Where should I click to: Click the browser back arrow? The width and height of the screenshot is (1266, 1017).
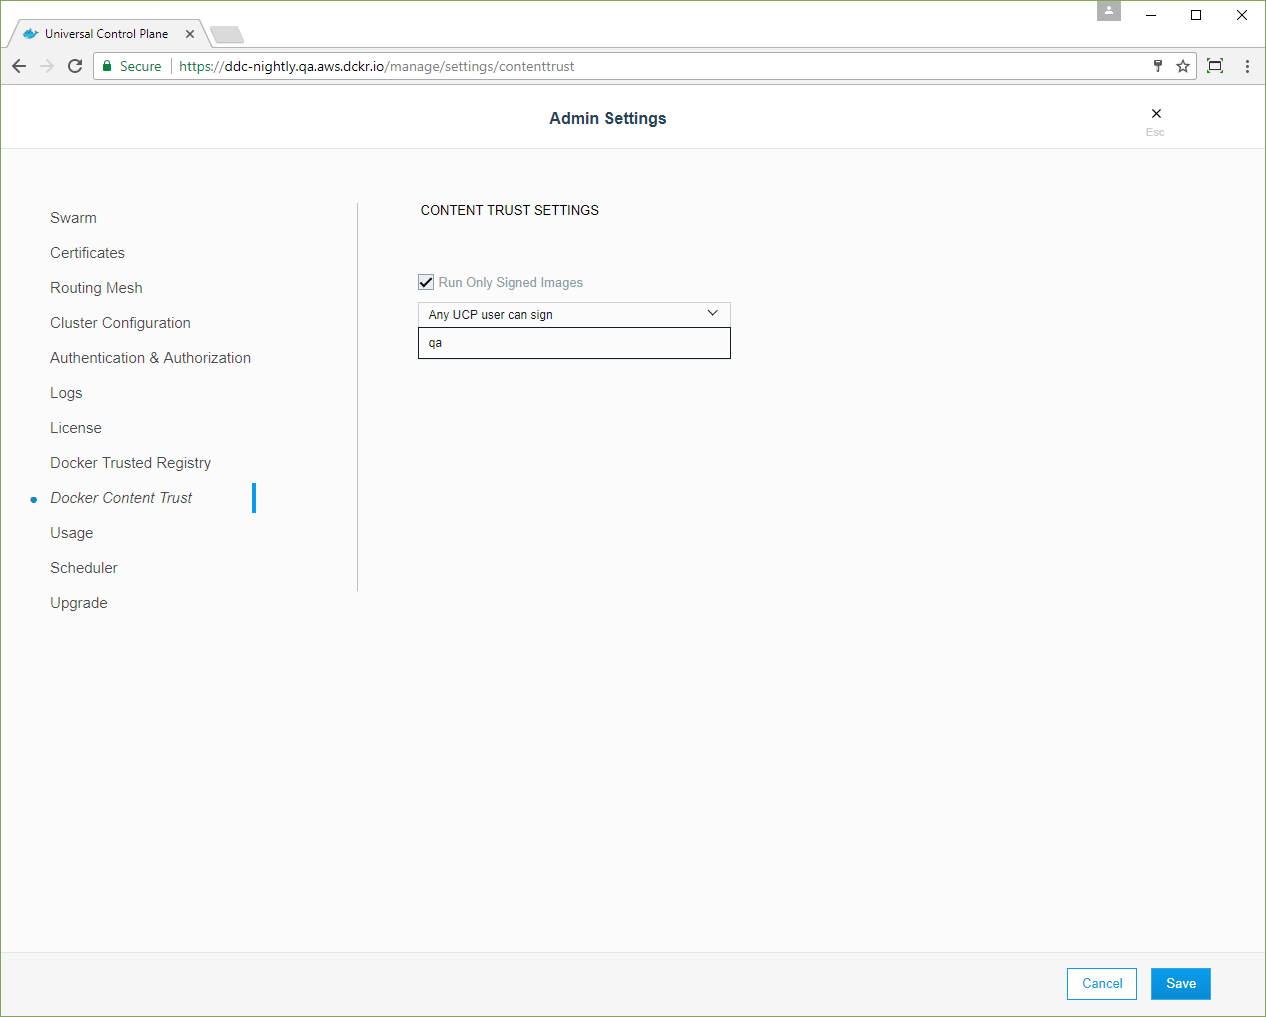pos(19,66)
